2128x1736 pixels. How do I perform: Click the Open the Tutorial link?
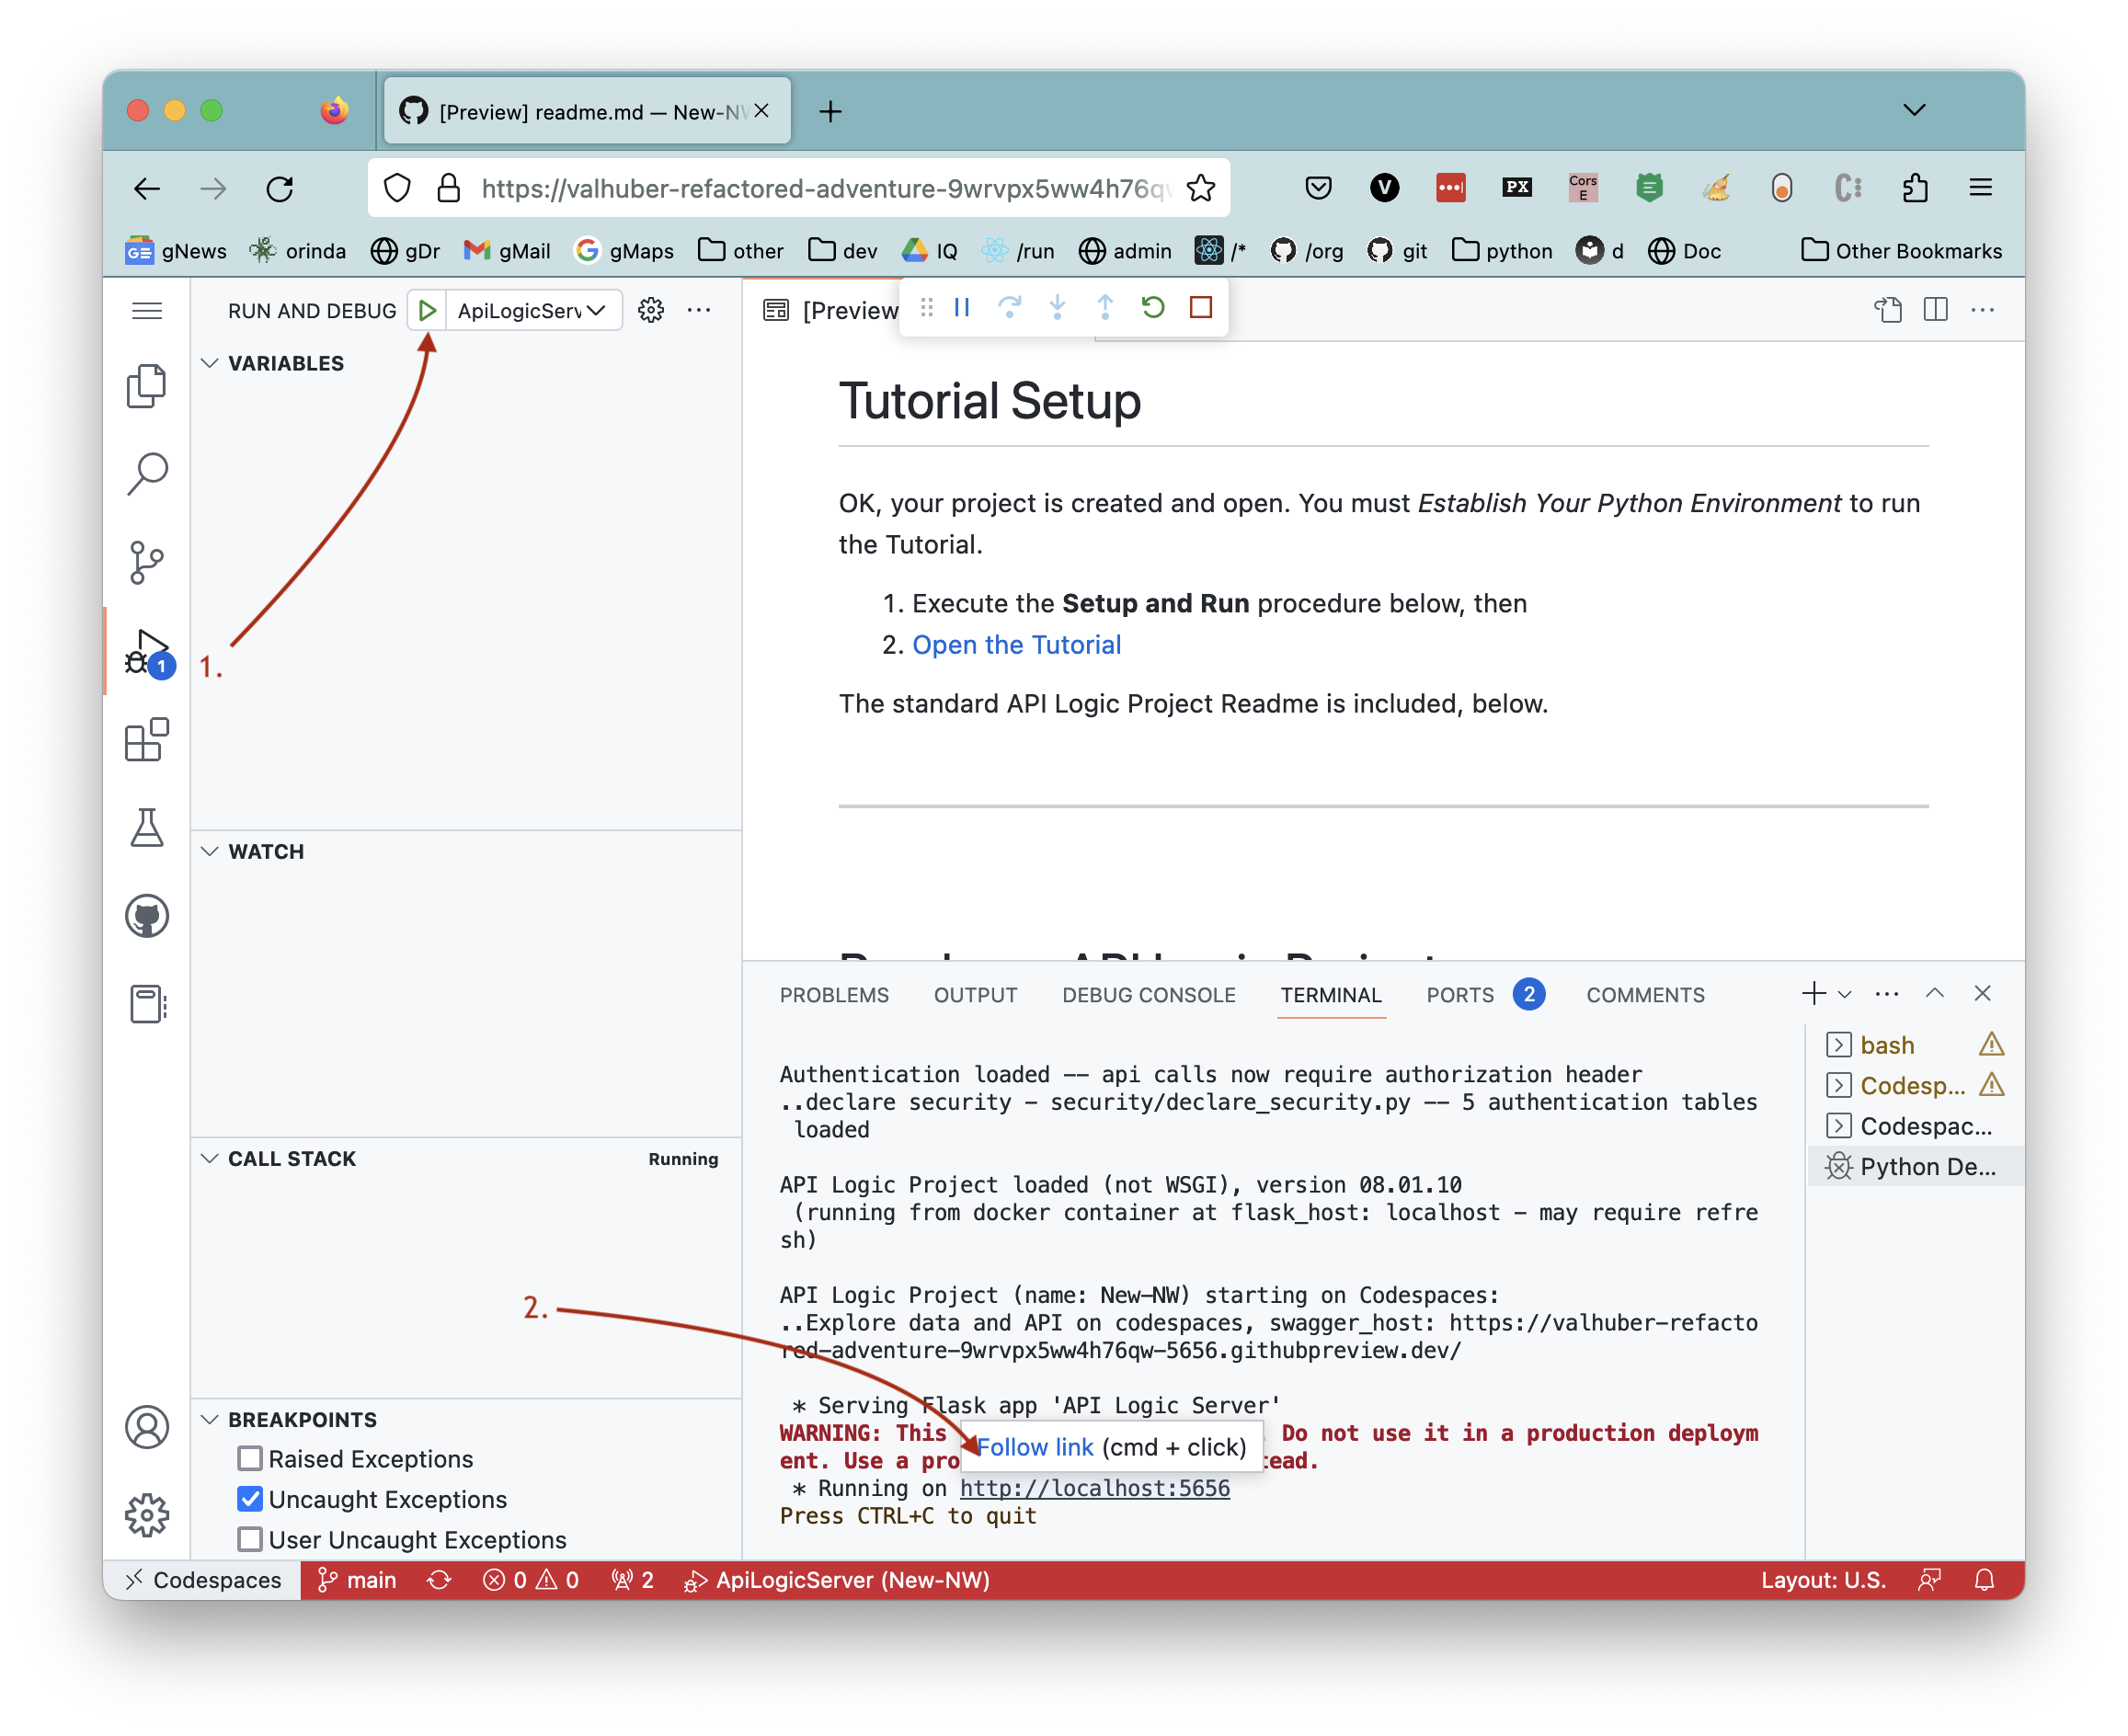point(1016,645)
